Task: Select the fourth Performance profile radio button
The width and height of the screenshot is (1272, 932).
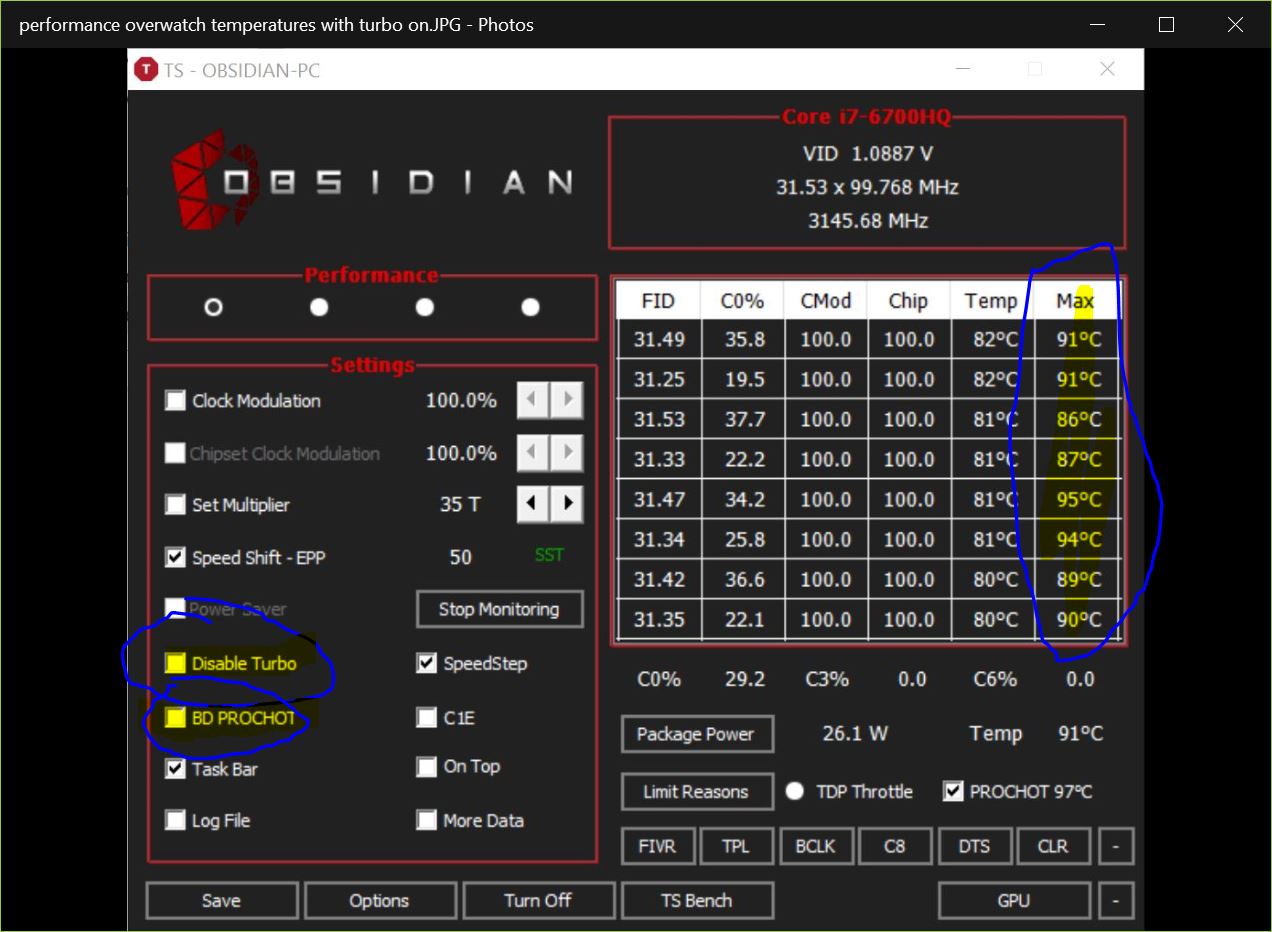Action: point(531,307)
